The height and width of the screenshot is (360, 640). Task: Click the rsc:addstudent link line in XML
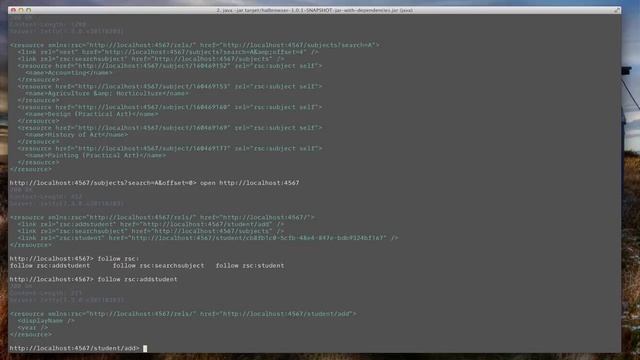pos(151,224)
